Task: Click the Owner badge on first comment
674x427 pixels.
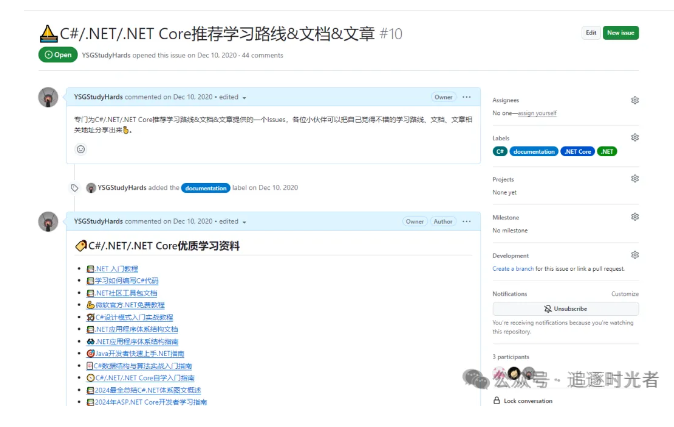Action: [x=443, y=97]
